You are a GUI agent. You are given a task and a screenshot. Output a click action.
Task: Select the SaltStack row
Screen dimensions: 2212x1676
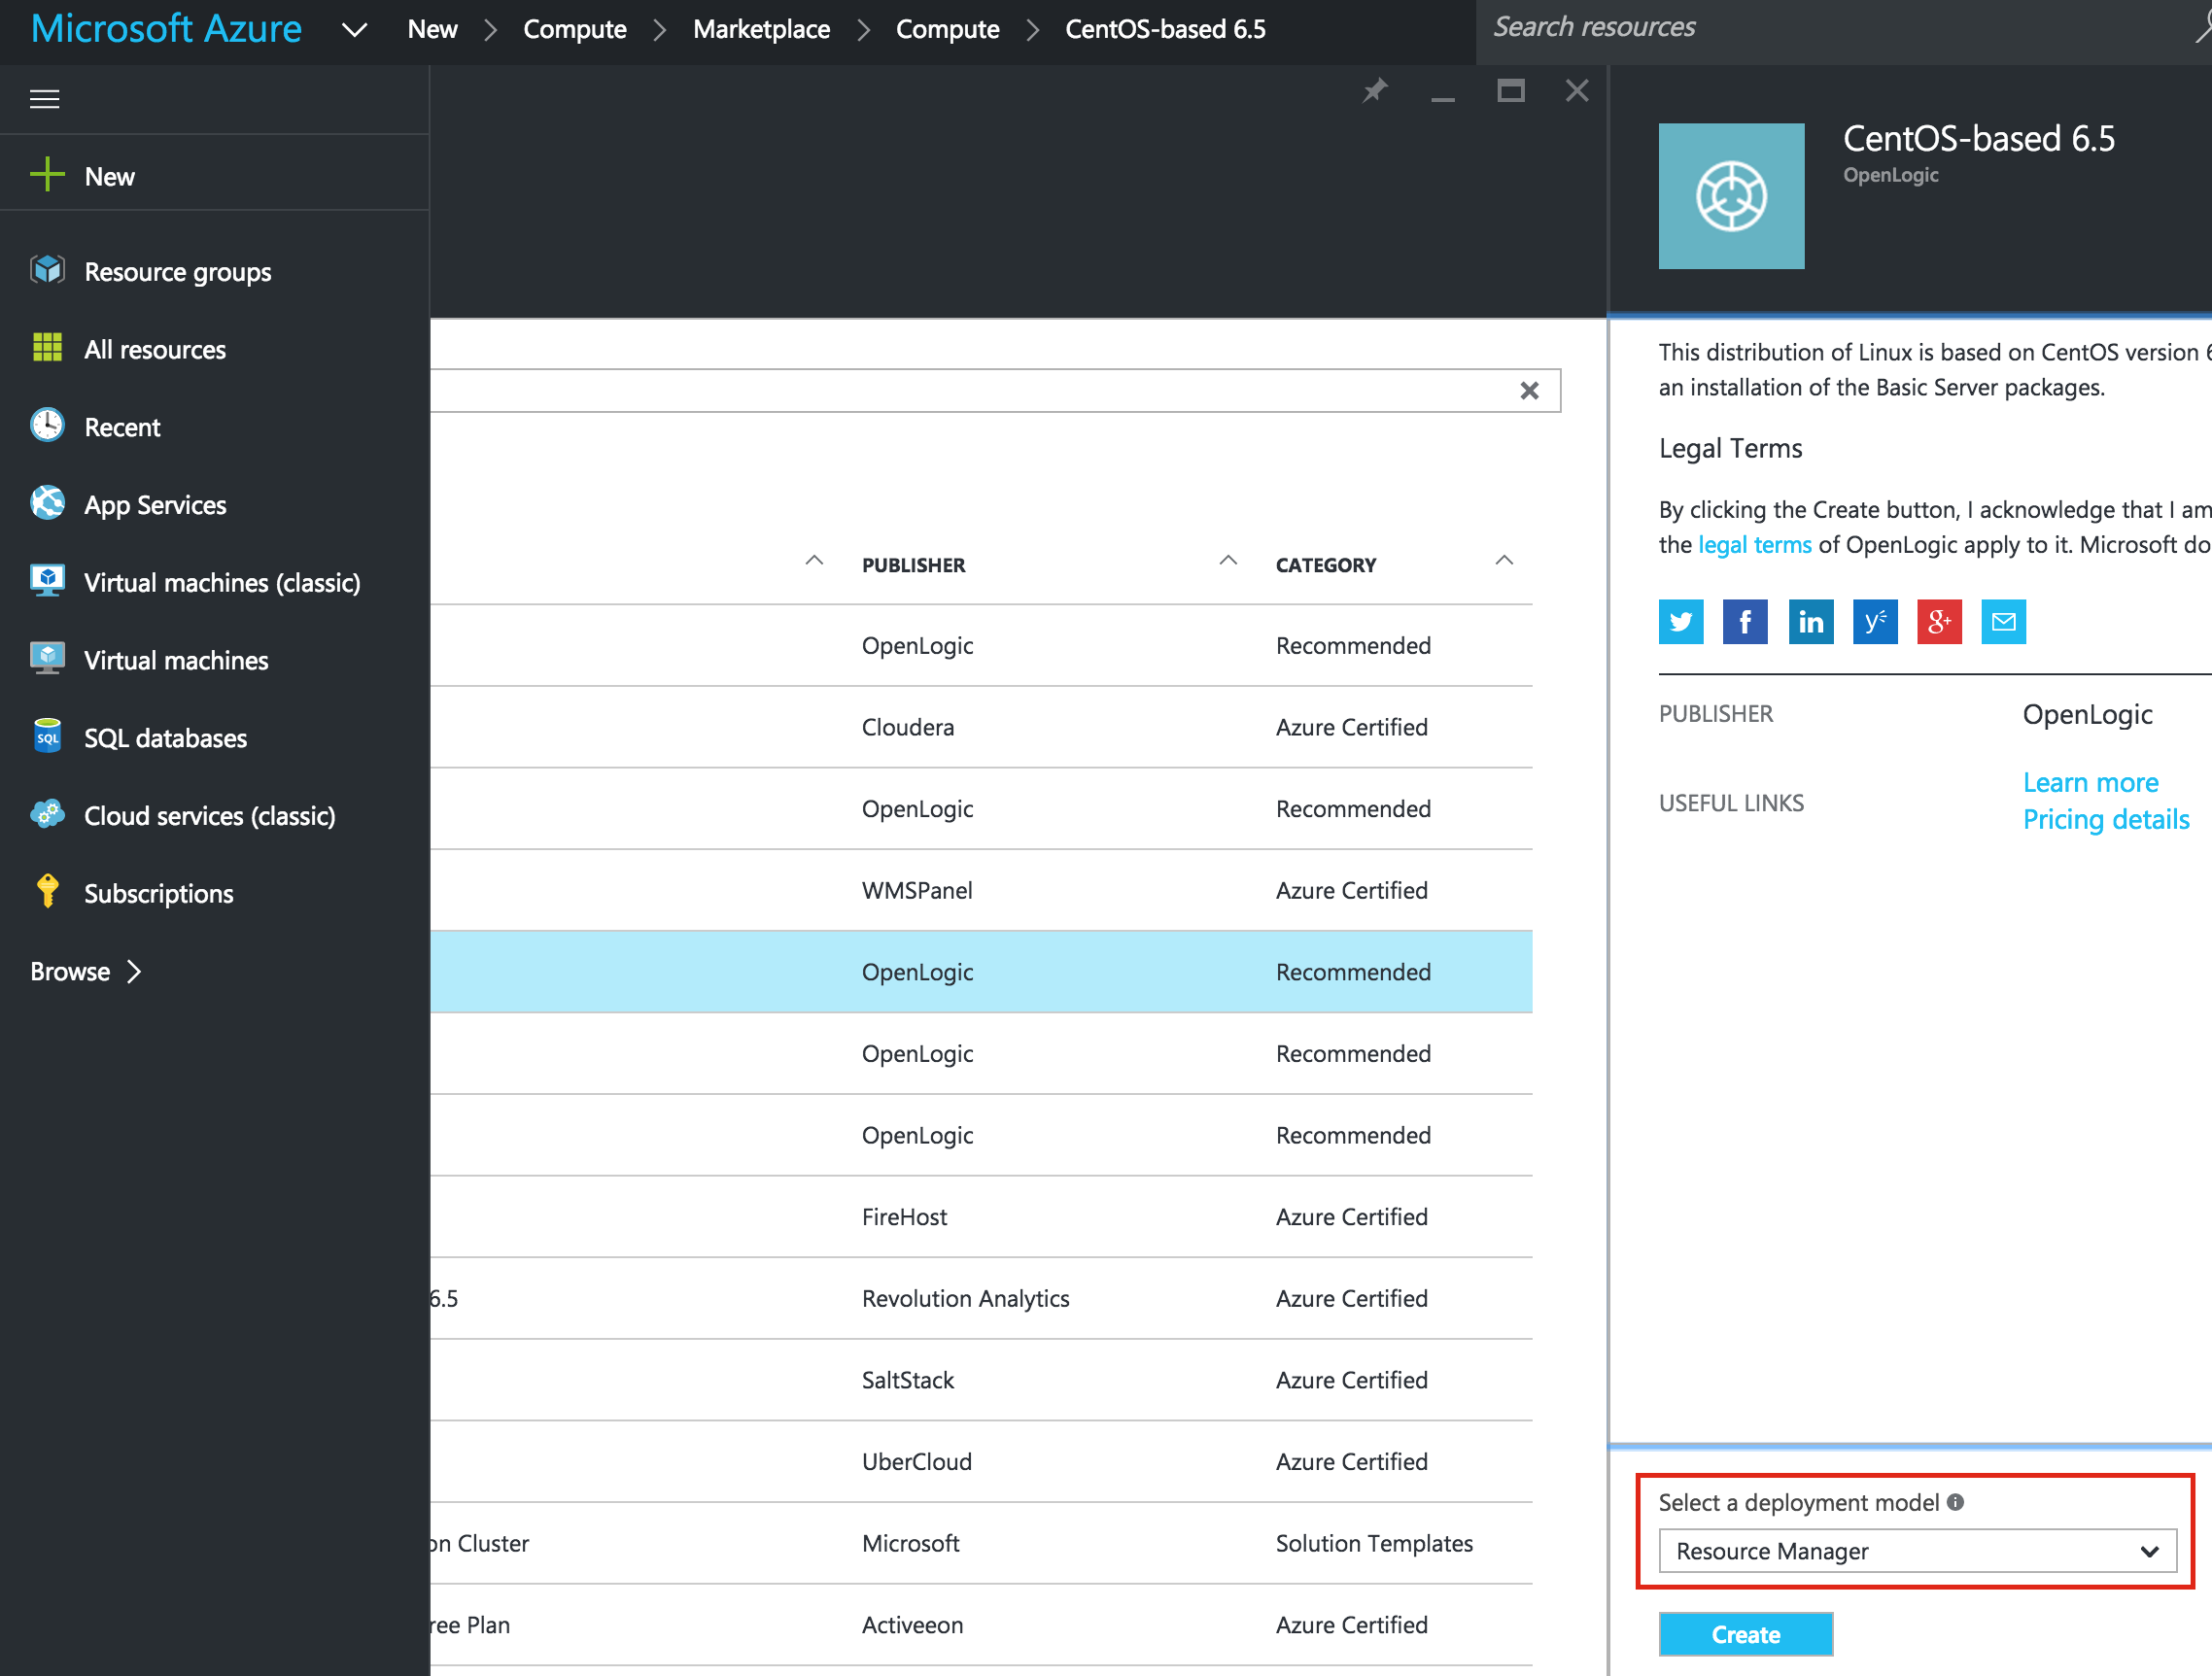(x=981, y=1380)
